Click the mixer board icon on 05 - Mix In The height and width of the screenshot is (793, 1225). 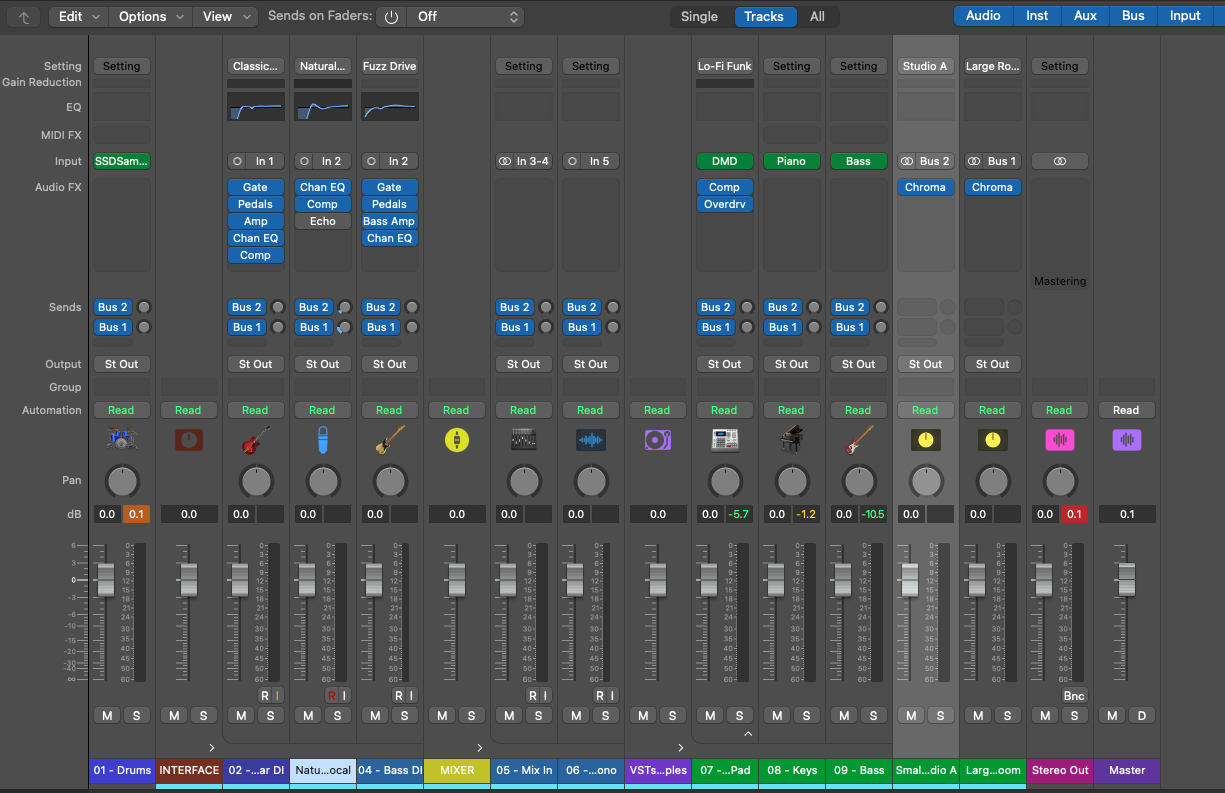523,439
